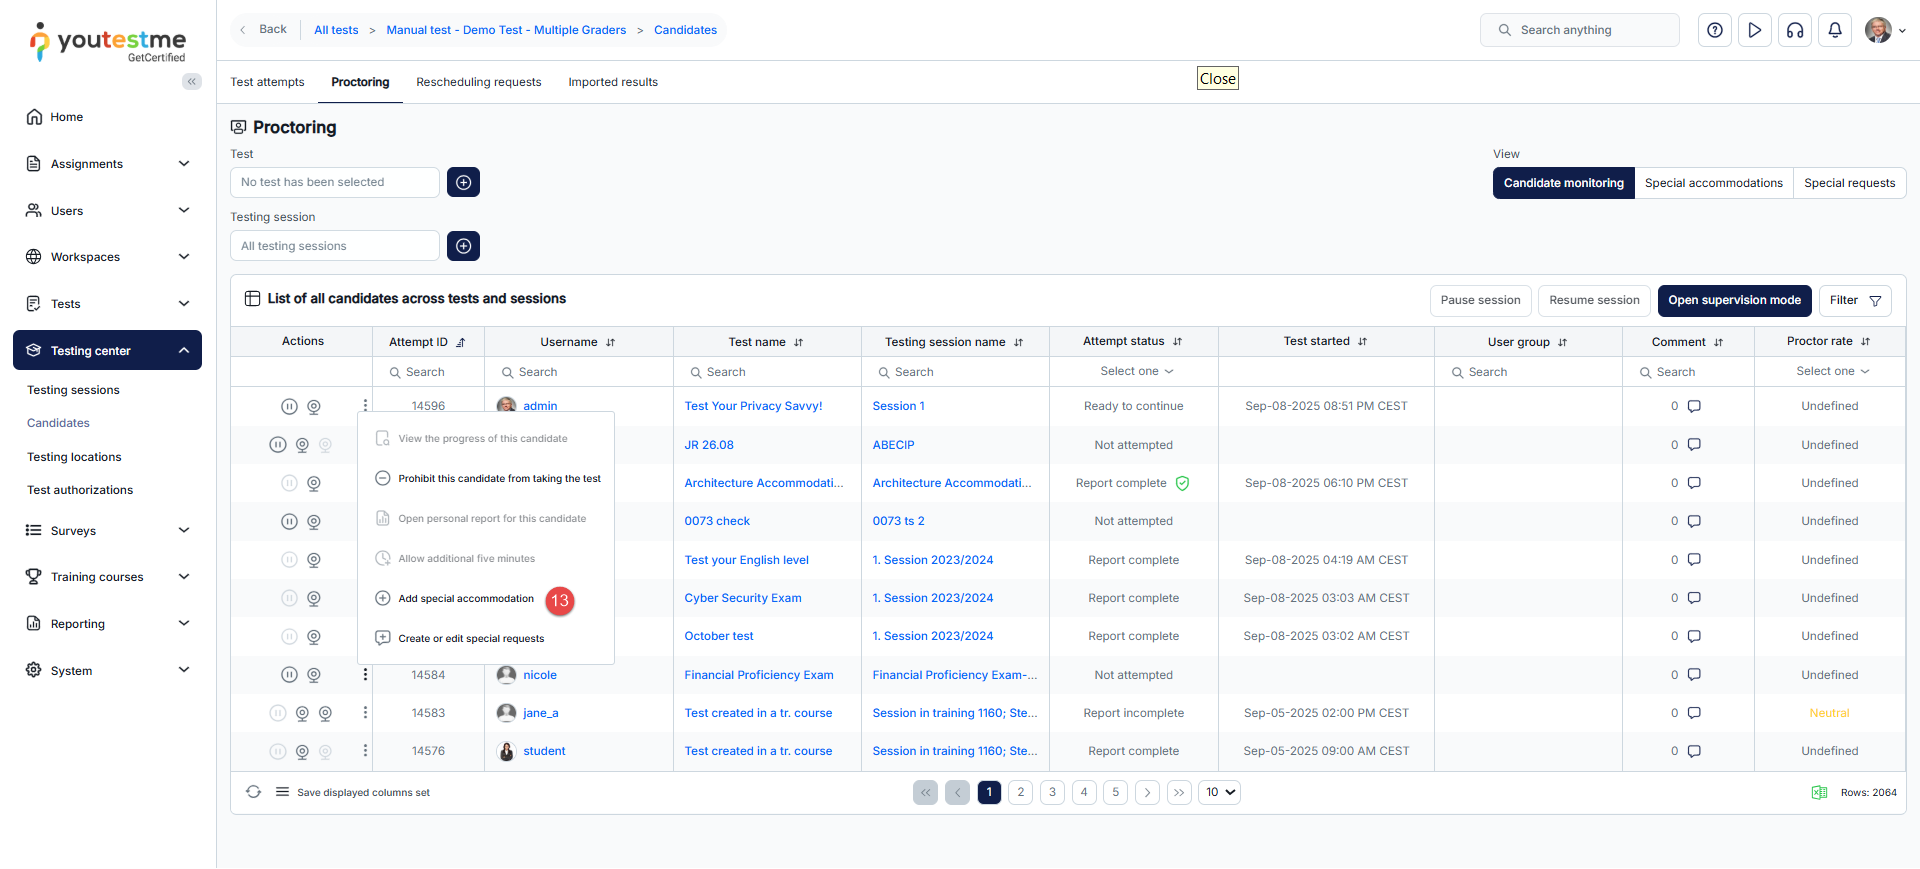Viewport: 1920px width, 869px height.
Task: Open comment icon in admin's row
Action: 1694,406
